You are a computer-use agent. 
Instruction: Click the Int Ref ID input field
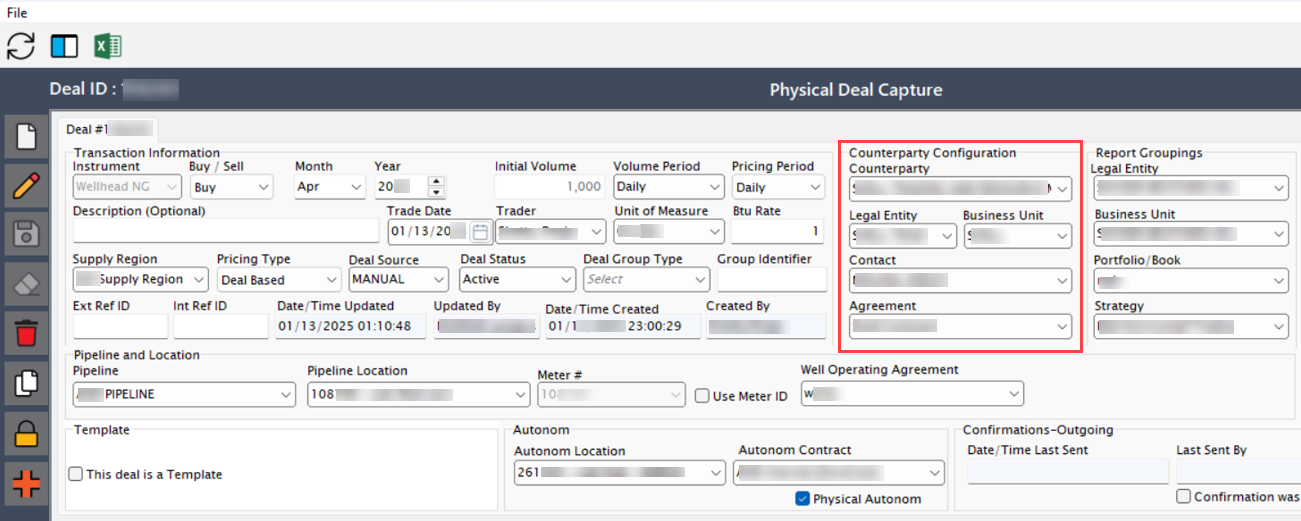[x=221, y=326]
